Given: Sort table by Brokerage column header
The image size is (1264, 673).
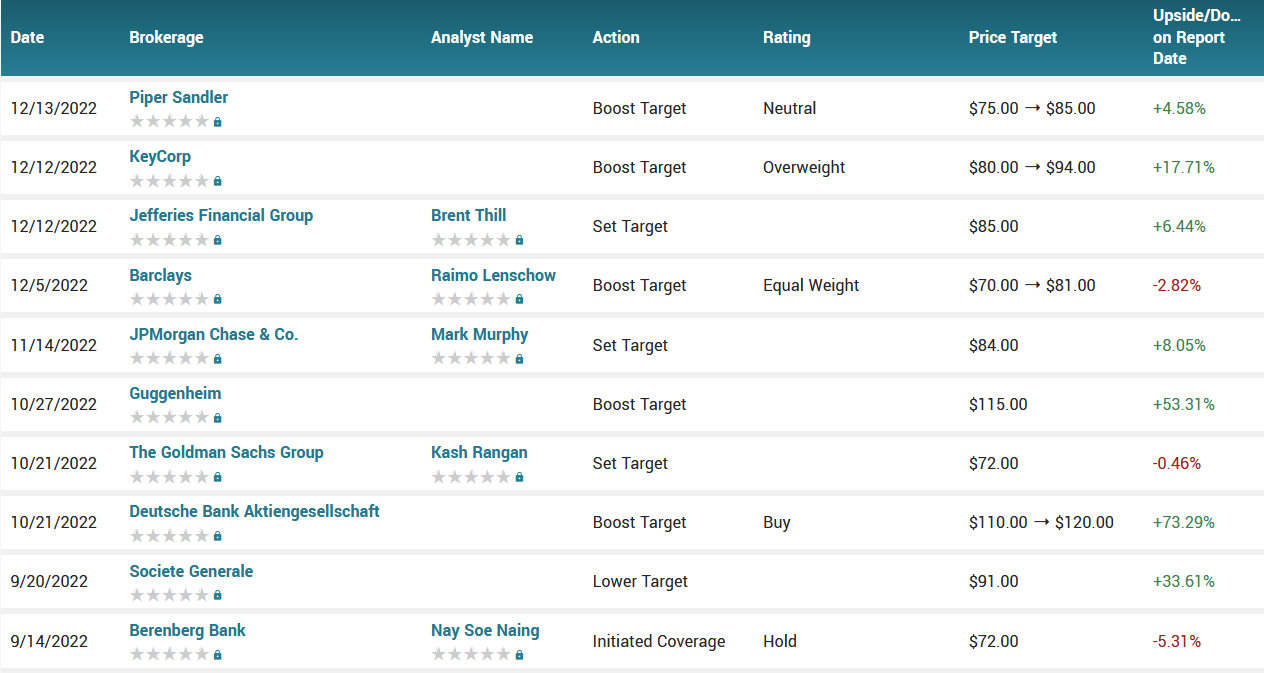Looking at the screenshot, I should (x=166, y=38).
